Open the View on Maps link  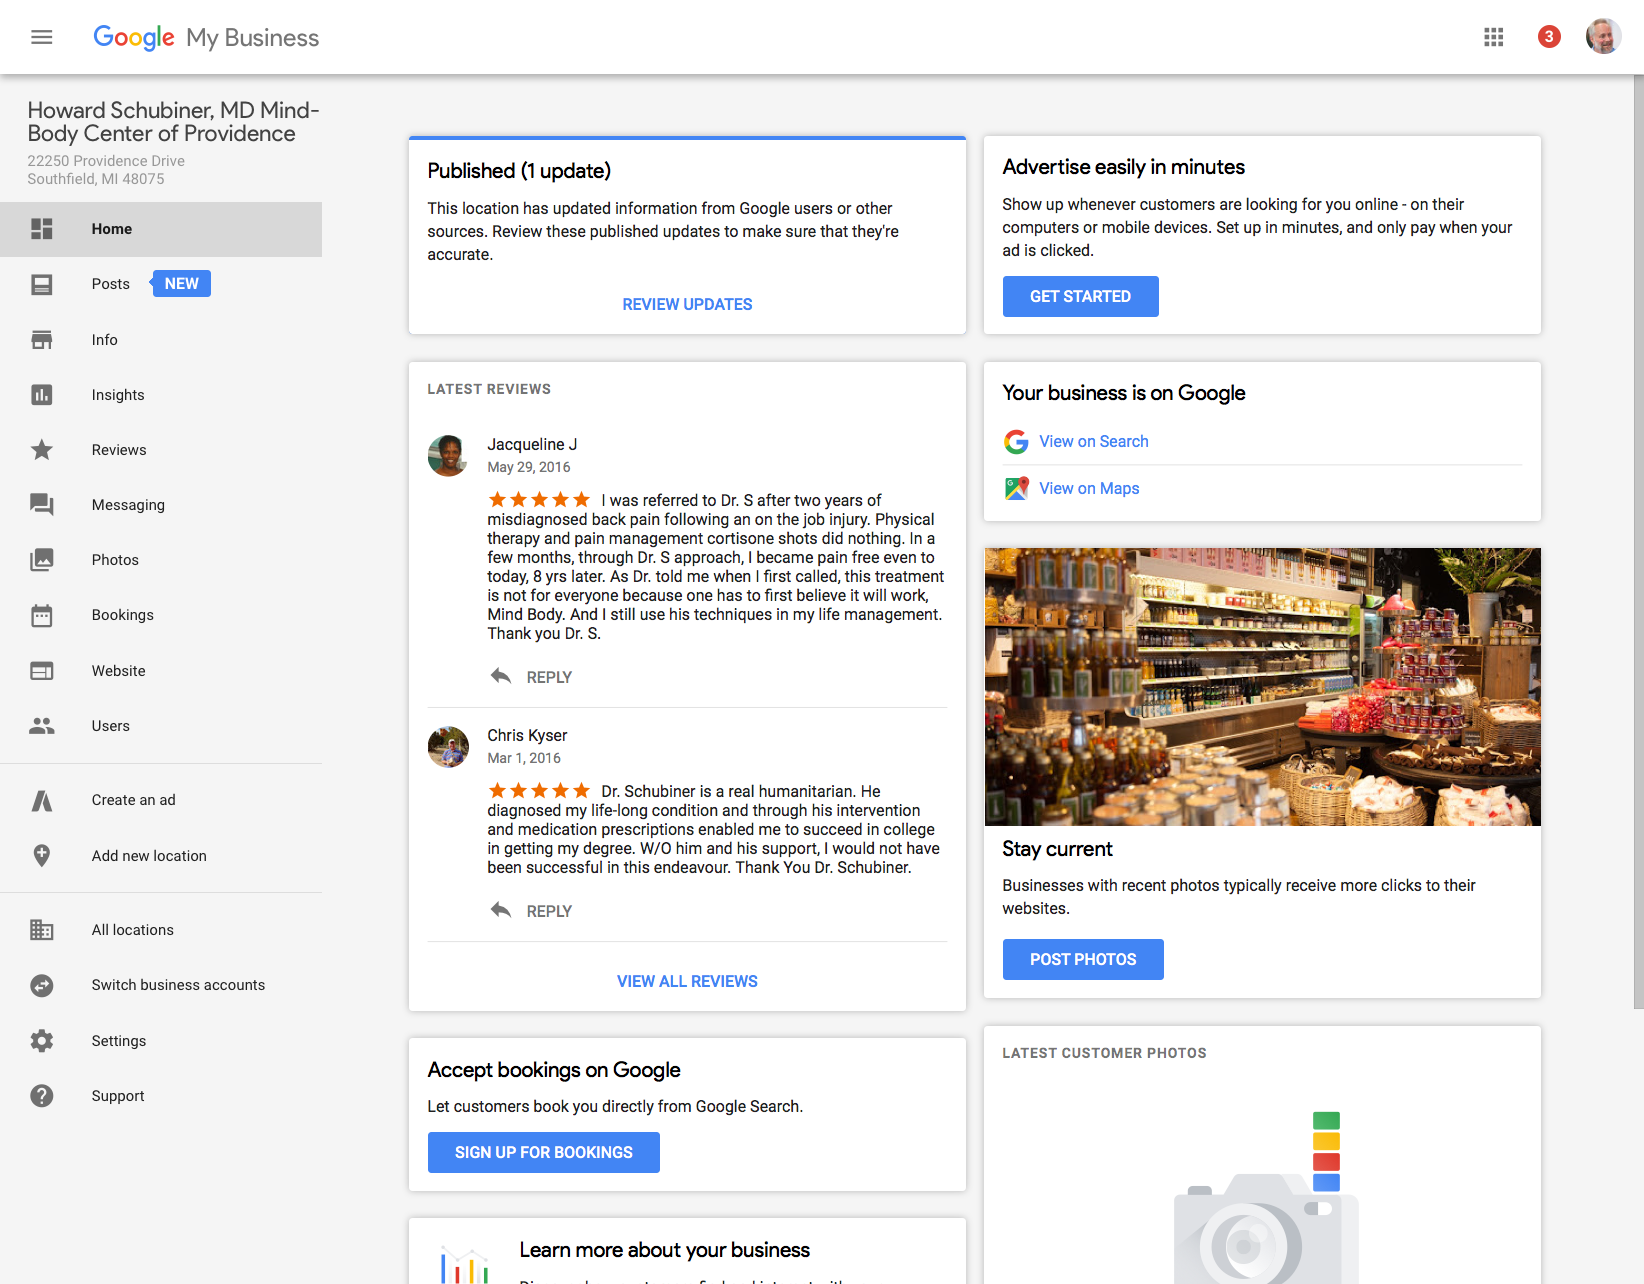pyautogui.click(x=1089, y=488)
